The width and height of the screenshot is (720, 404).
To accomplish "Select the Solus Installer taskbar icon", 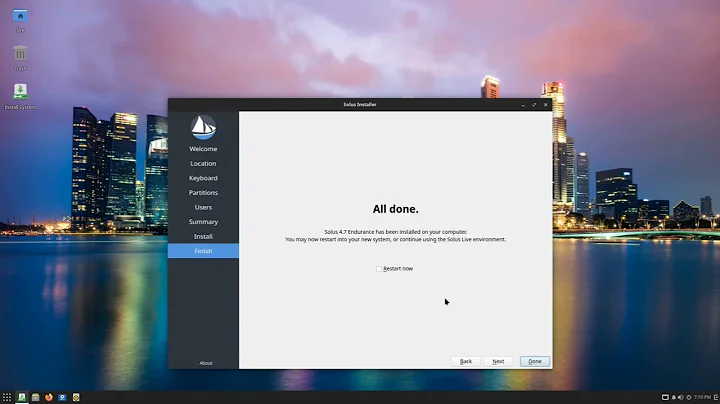I will pos(22,397).
